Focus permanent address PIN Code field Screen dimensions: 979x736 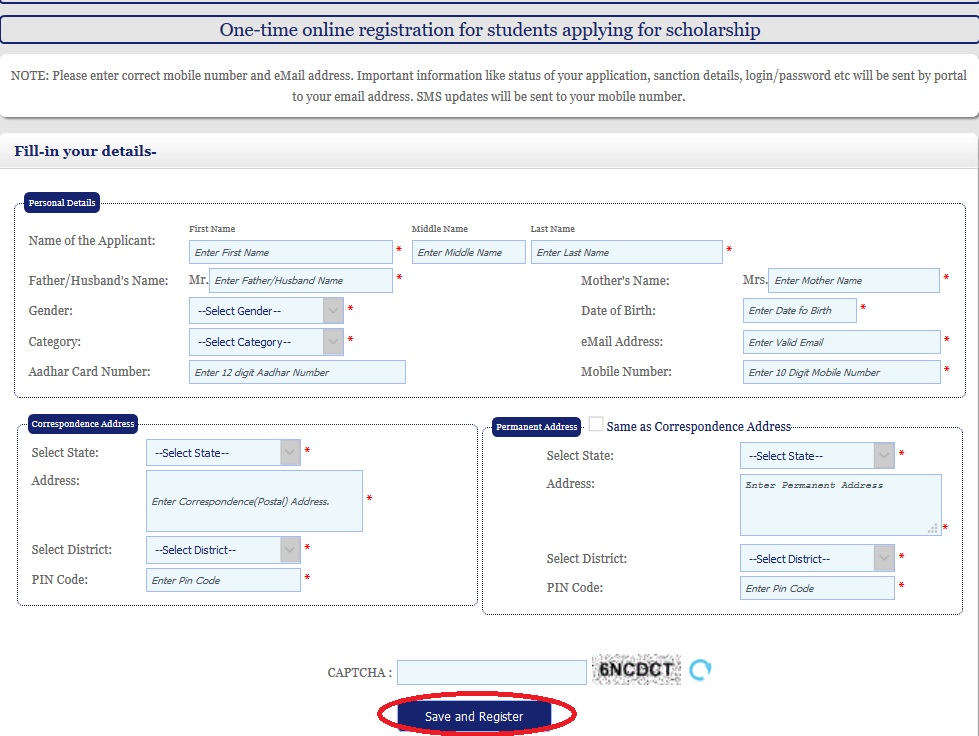[x=817, y=588]
